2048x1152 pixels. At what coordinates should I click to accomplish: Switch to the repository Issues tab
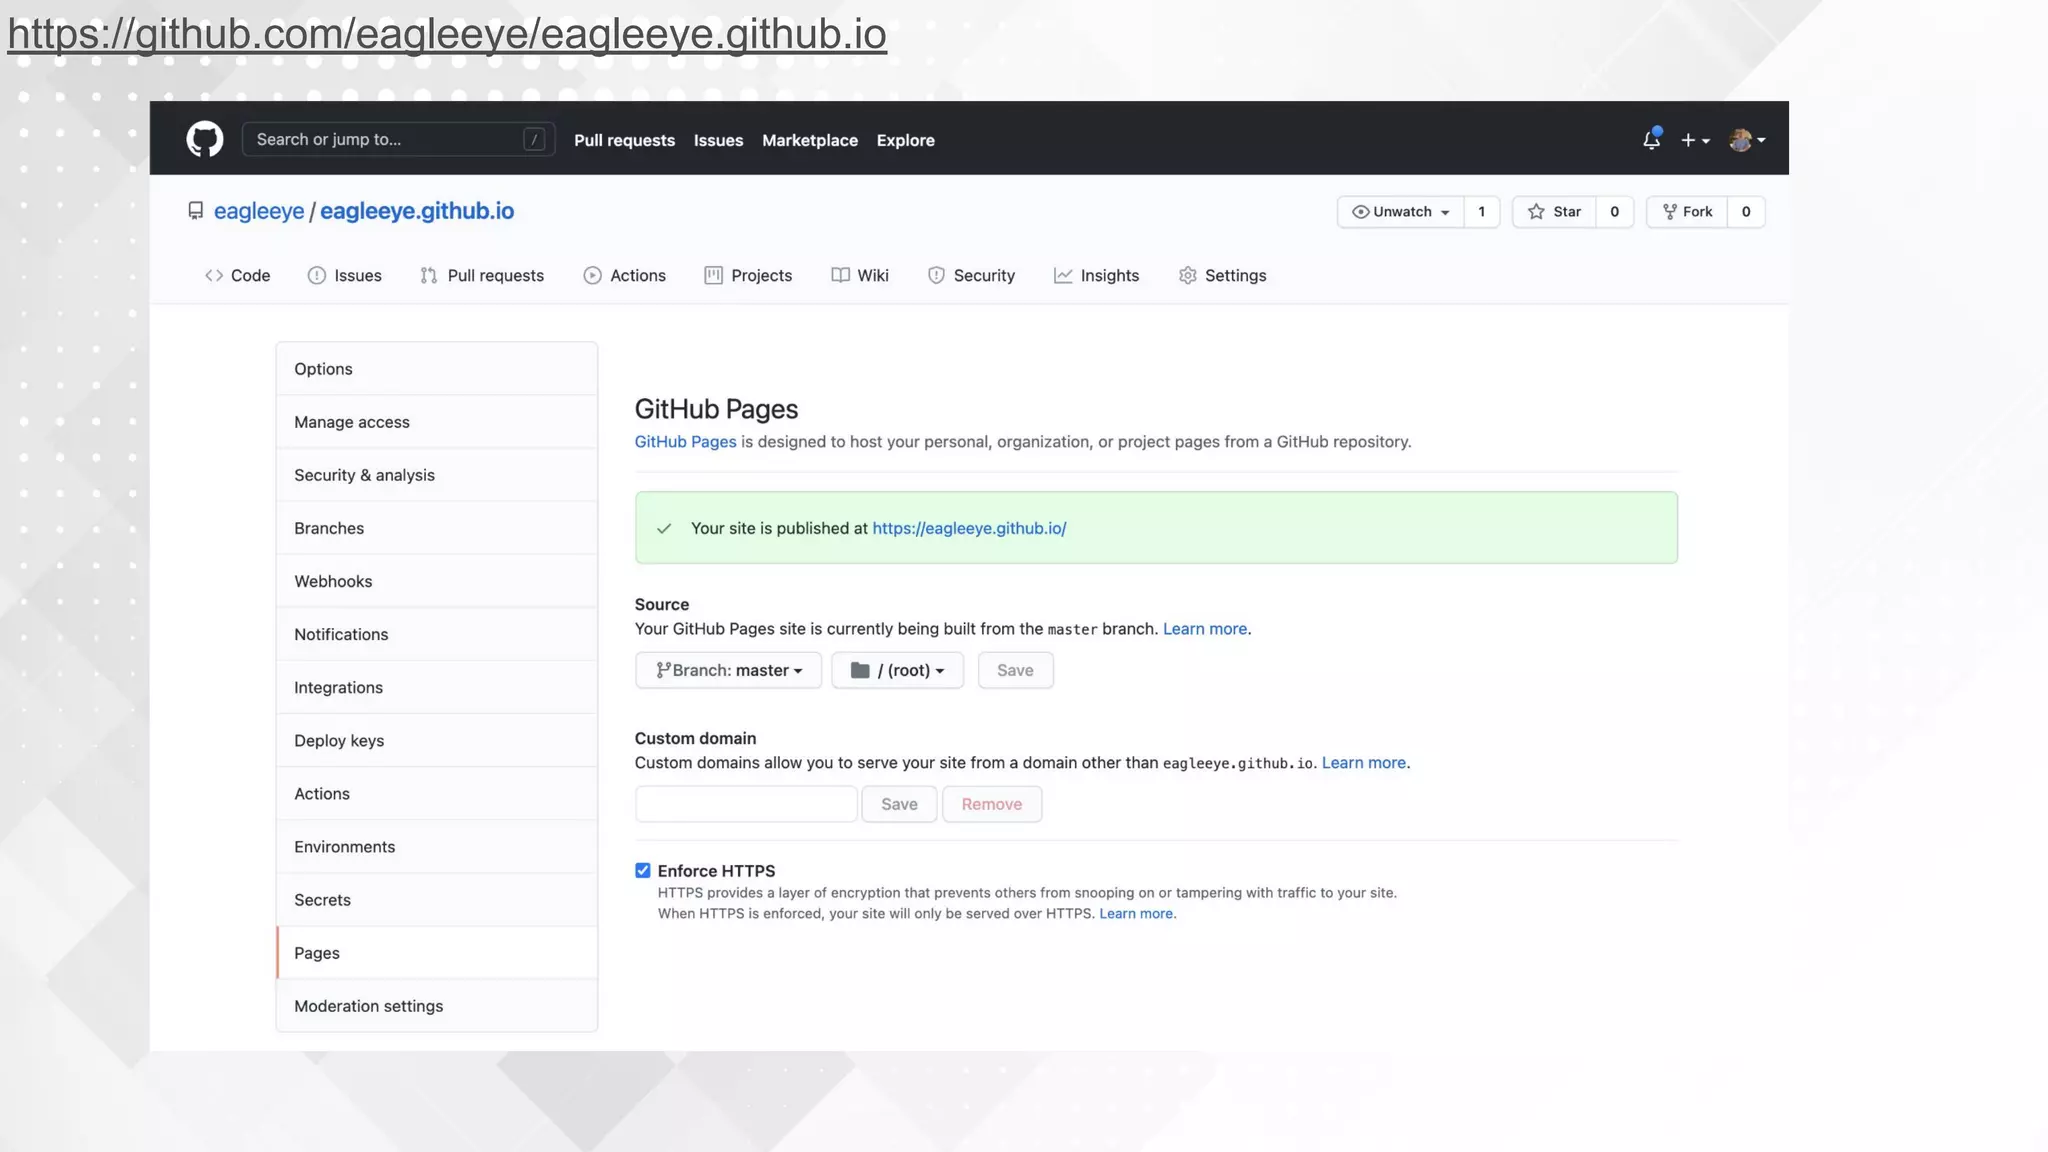[344, 275]
